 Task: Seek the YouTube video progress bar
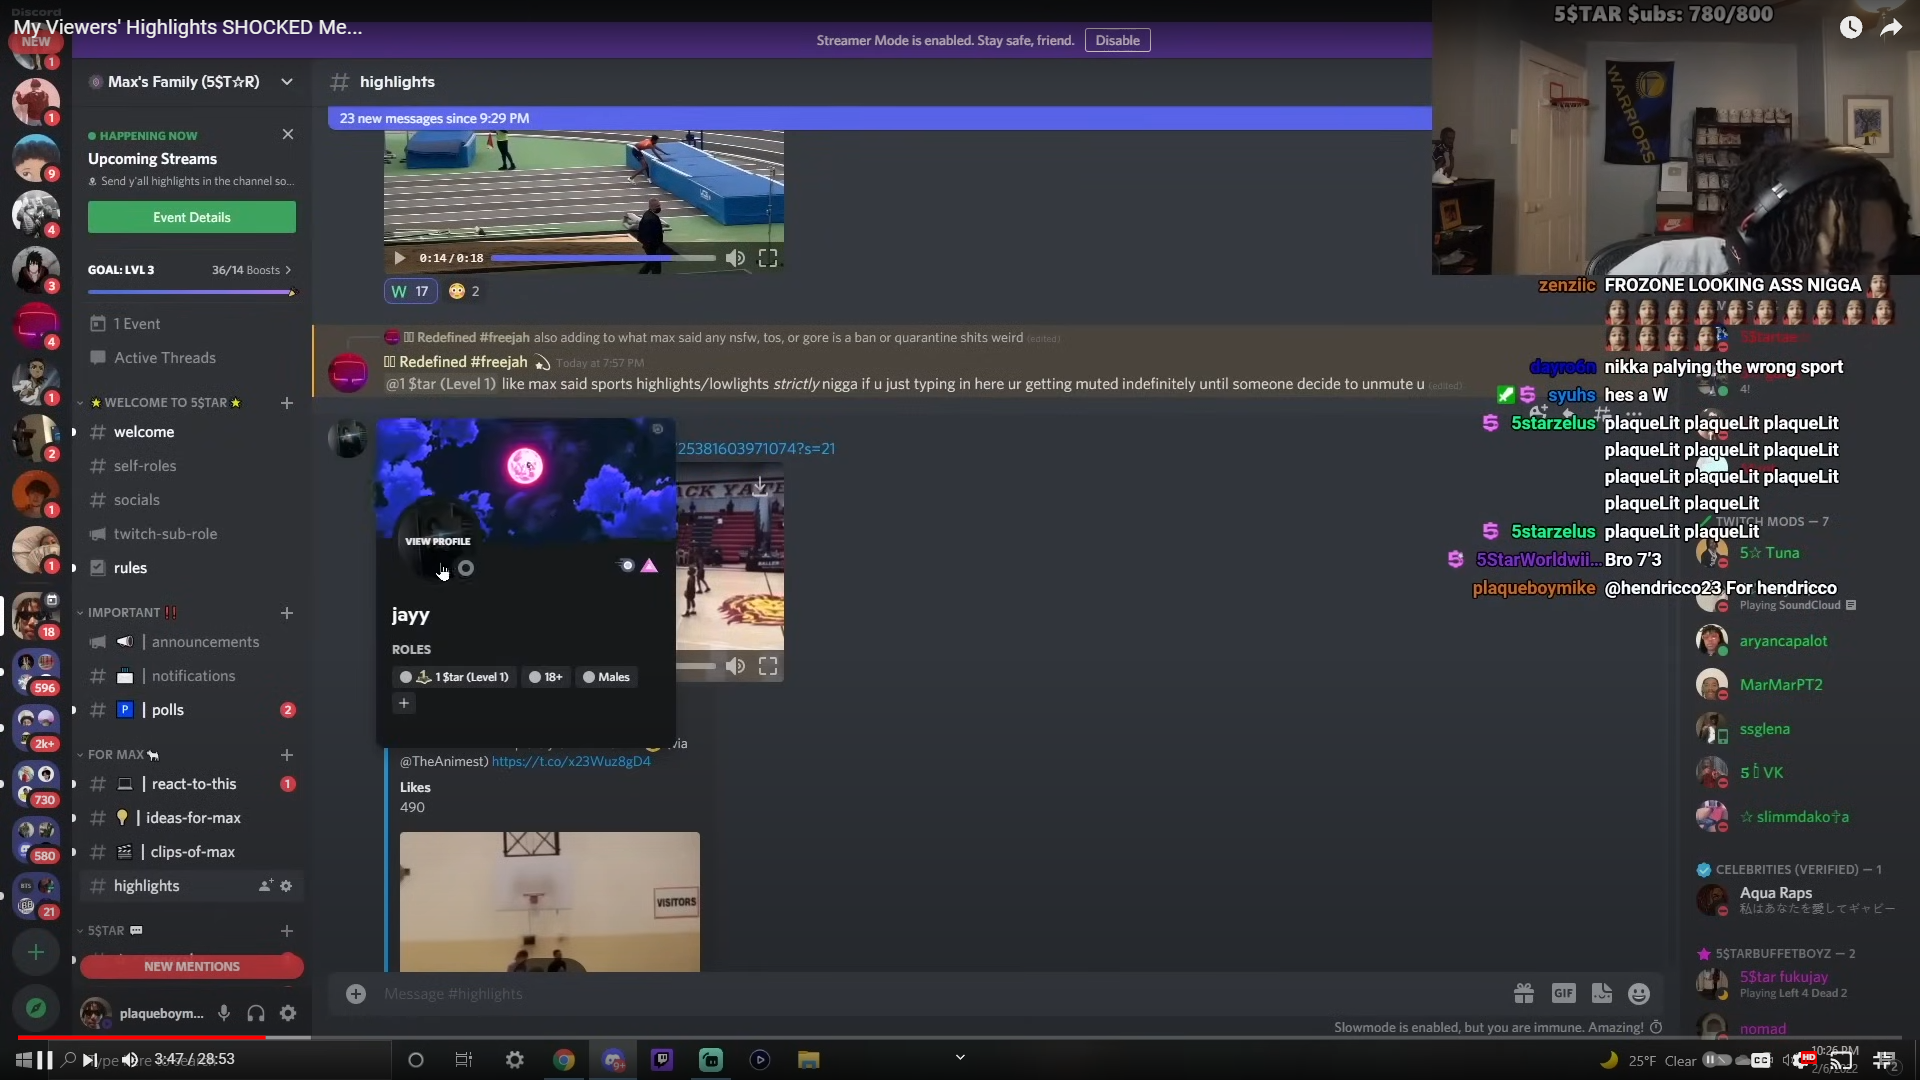[x=960, y=1037]
